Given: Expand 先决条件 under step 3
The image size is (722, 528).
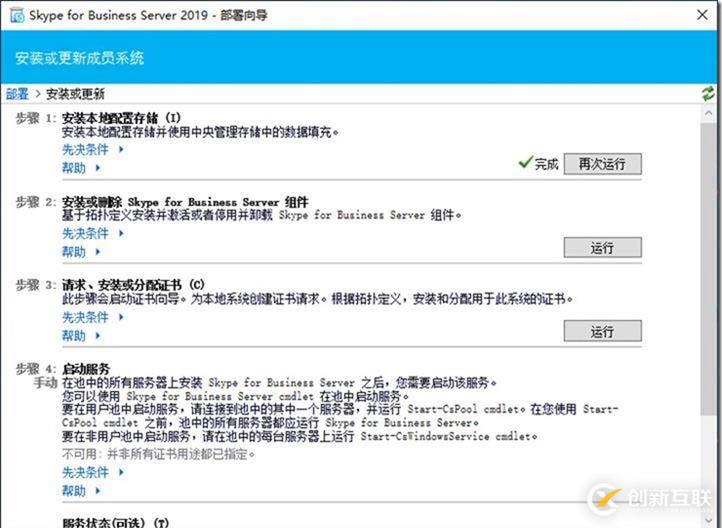Looking at the screenshot, I should [93, 317].
